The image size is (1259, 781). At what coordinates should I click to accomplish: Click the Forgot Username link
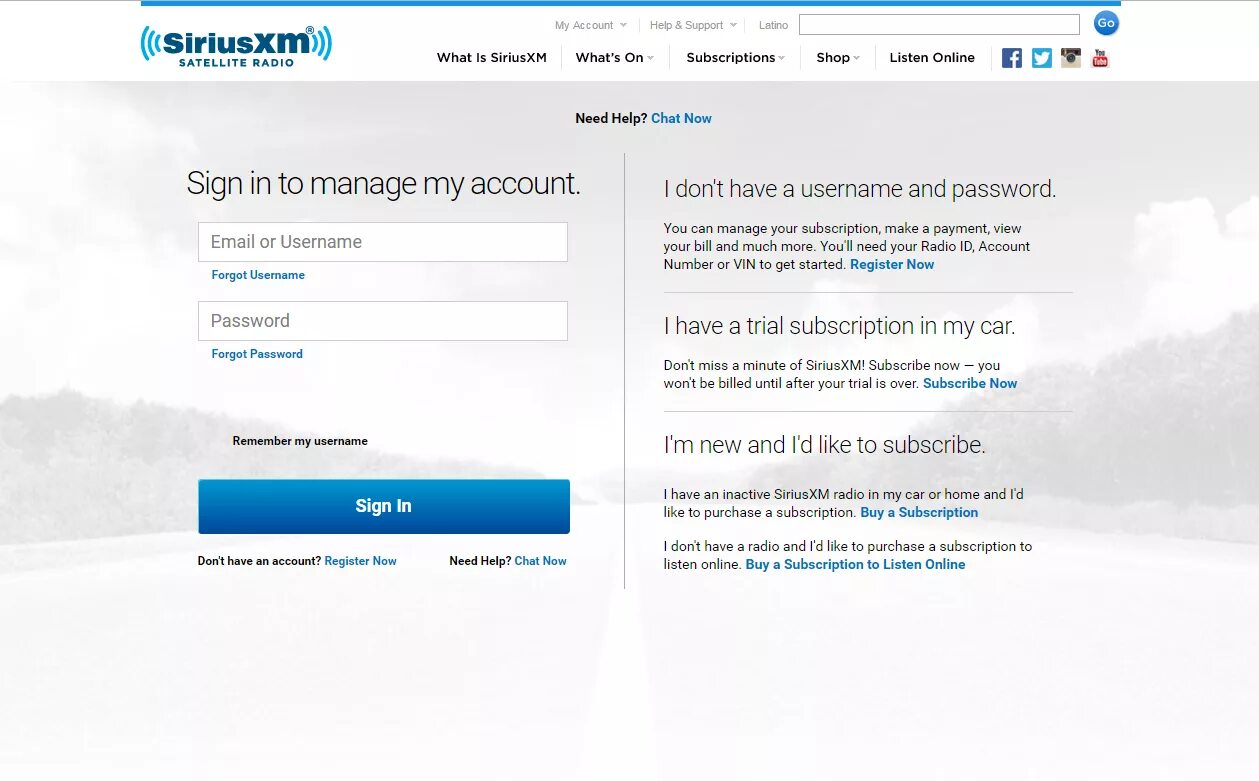258,275
